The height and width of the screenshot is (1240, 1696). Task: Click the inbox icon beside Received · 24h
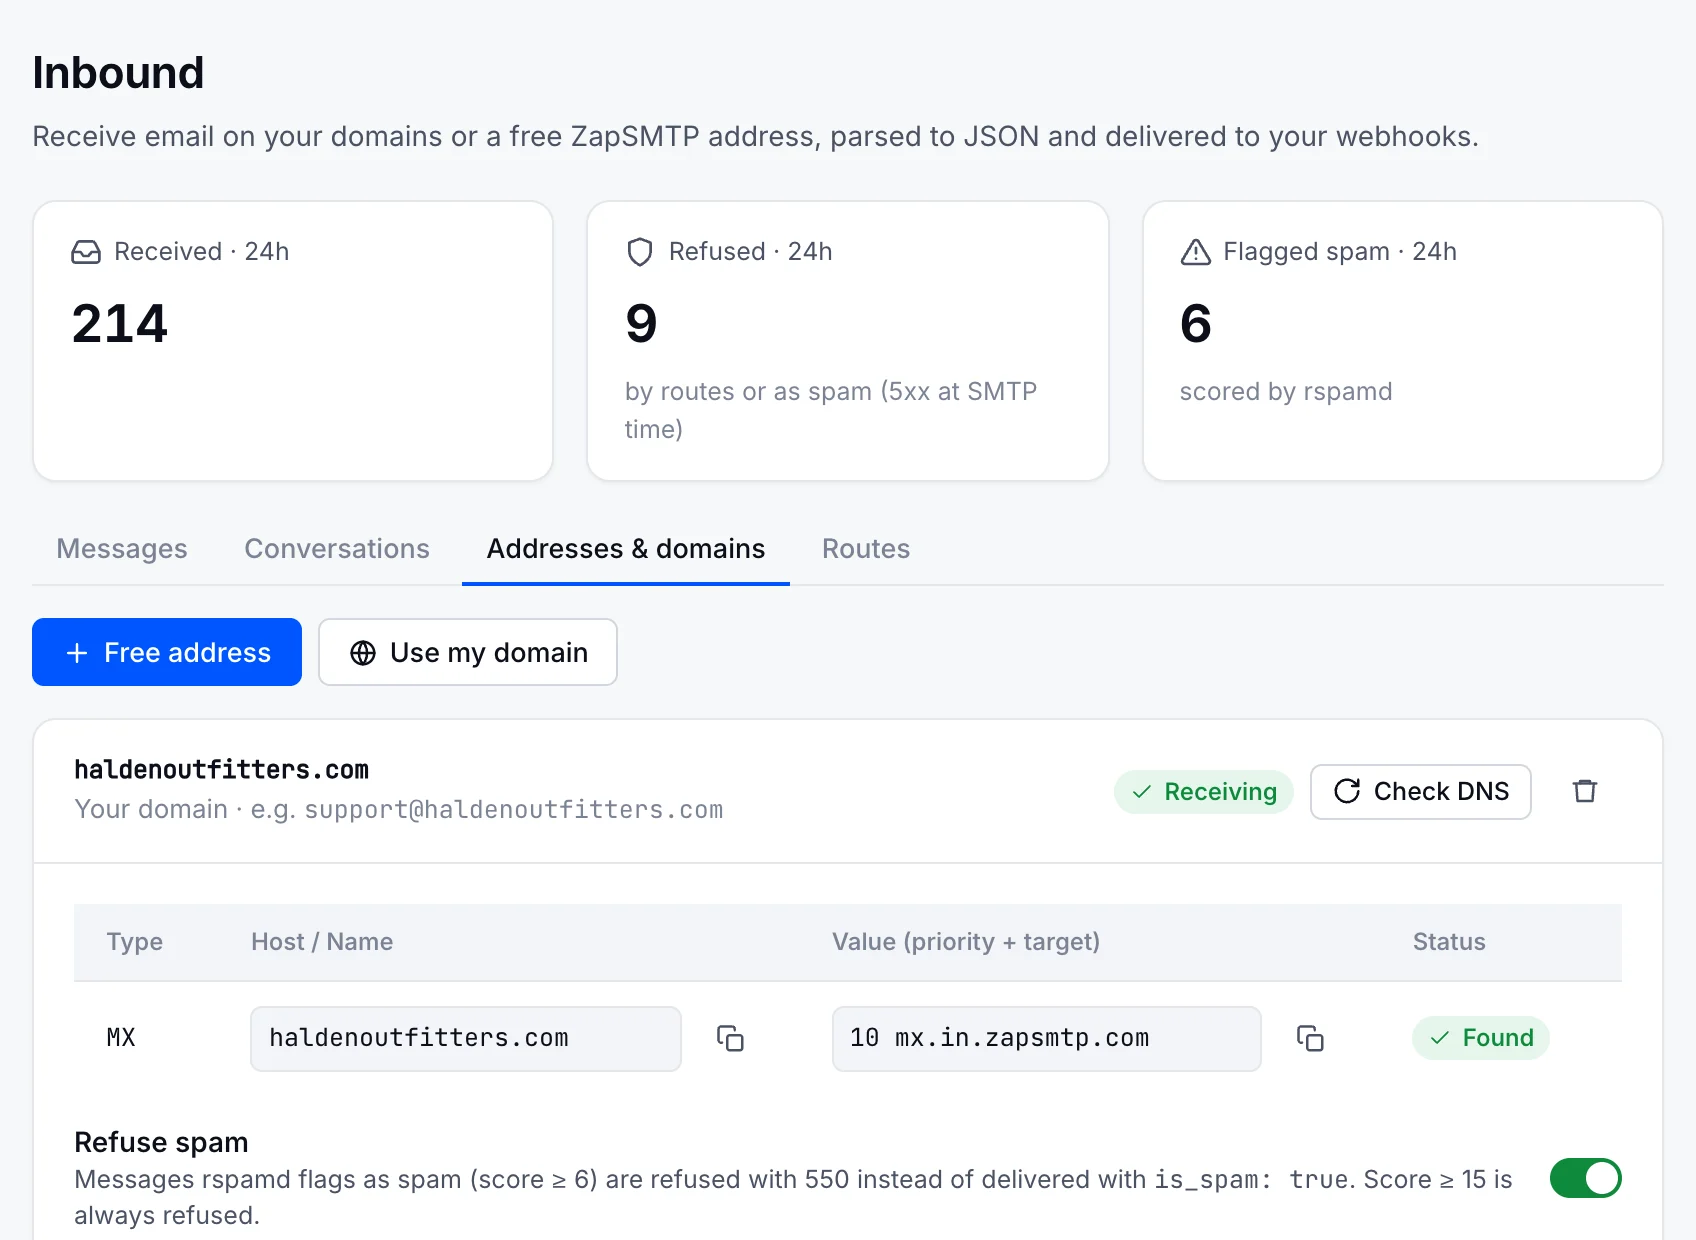tap(86, 252)
